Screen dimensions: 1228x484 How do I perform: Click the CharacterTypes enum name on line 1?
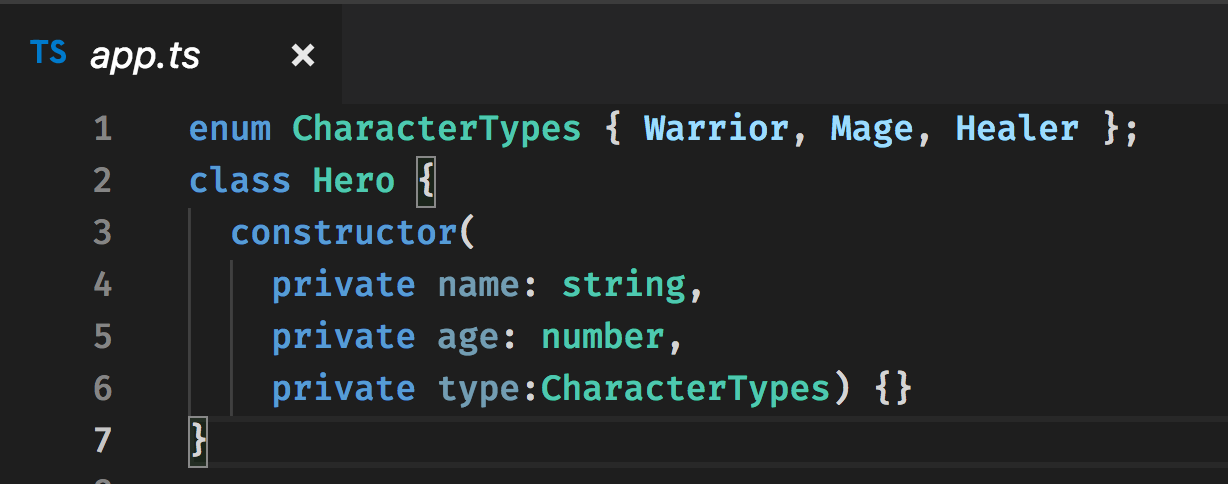coord(436,130)
